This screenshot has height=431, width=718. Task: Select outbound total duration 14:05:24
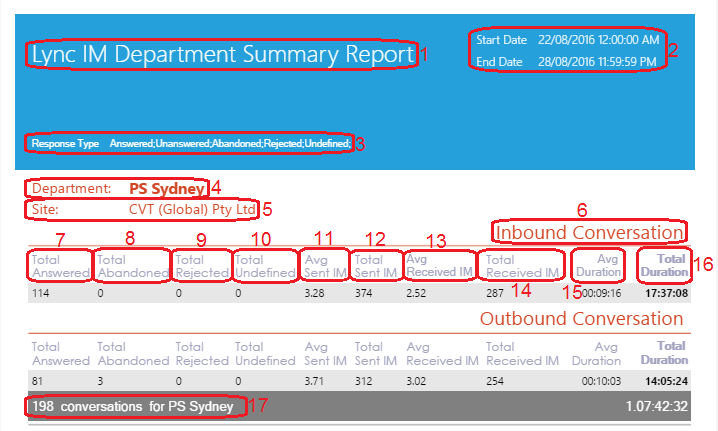coord(667,381)
